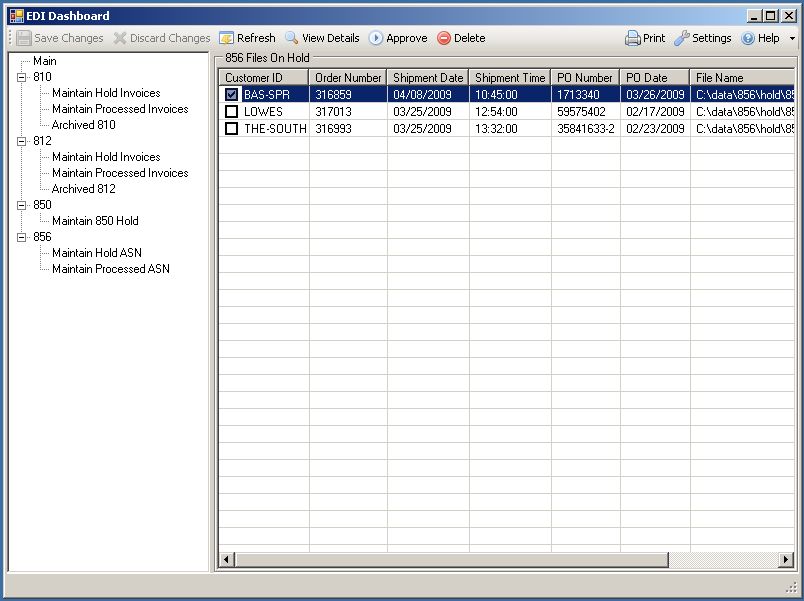Screen dimensions: 804x601
Task: Select order number cell 317013
Action: (x=334, y=111)
